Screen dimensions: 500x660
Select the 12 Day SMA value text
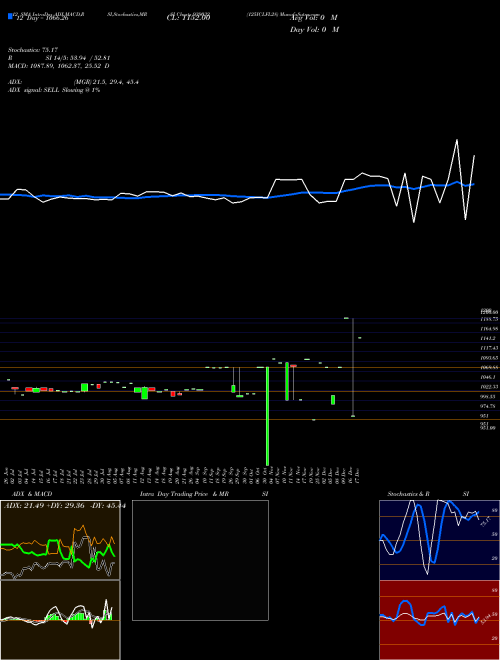[42, 18]
